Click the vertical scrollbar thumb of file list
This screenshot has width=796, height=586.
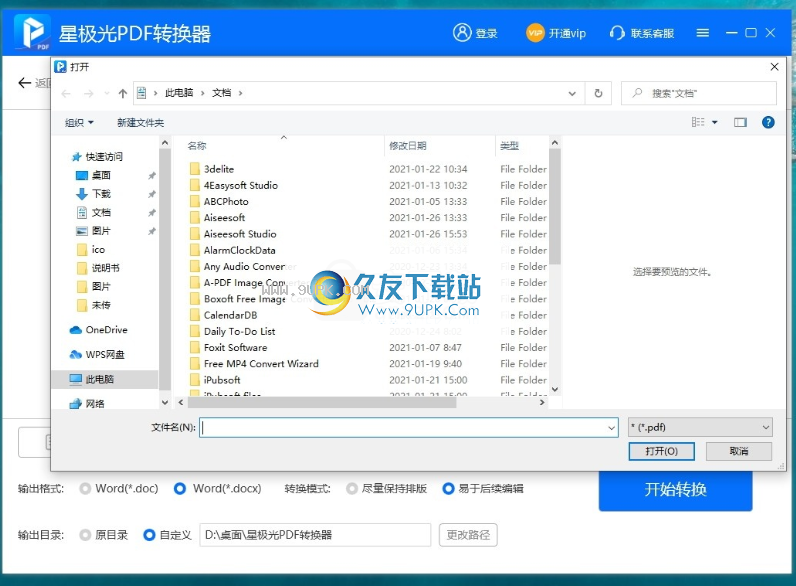pos(555,206)
